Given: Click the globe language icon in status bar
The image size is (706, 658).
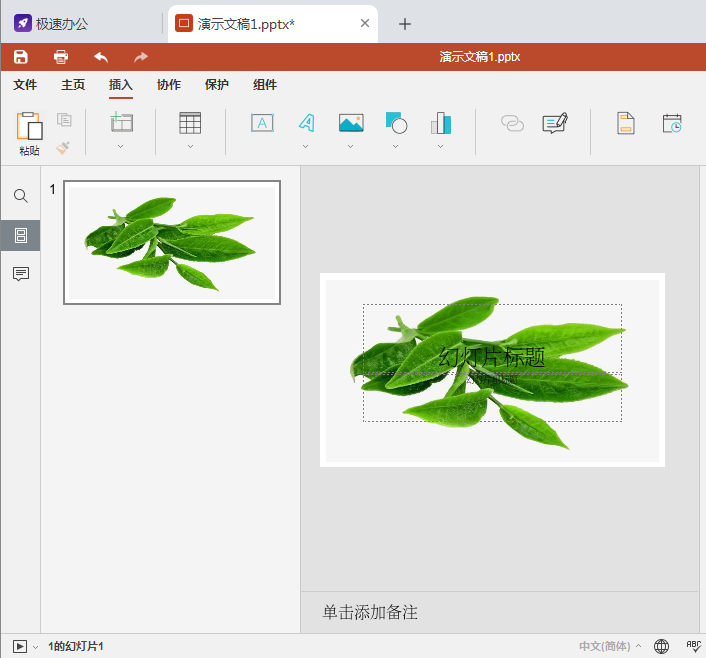Looking at the screenshot, I should (661, 646).
